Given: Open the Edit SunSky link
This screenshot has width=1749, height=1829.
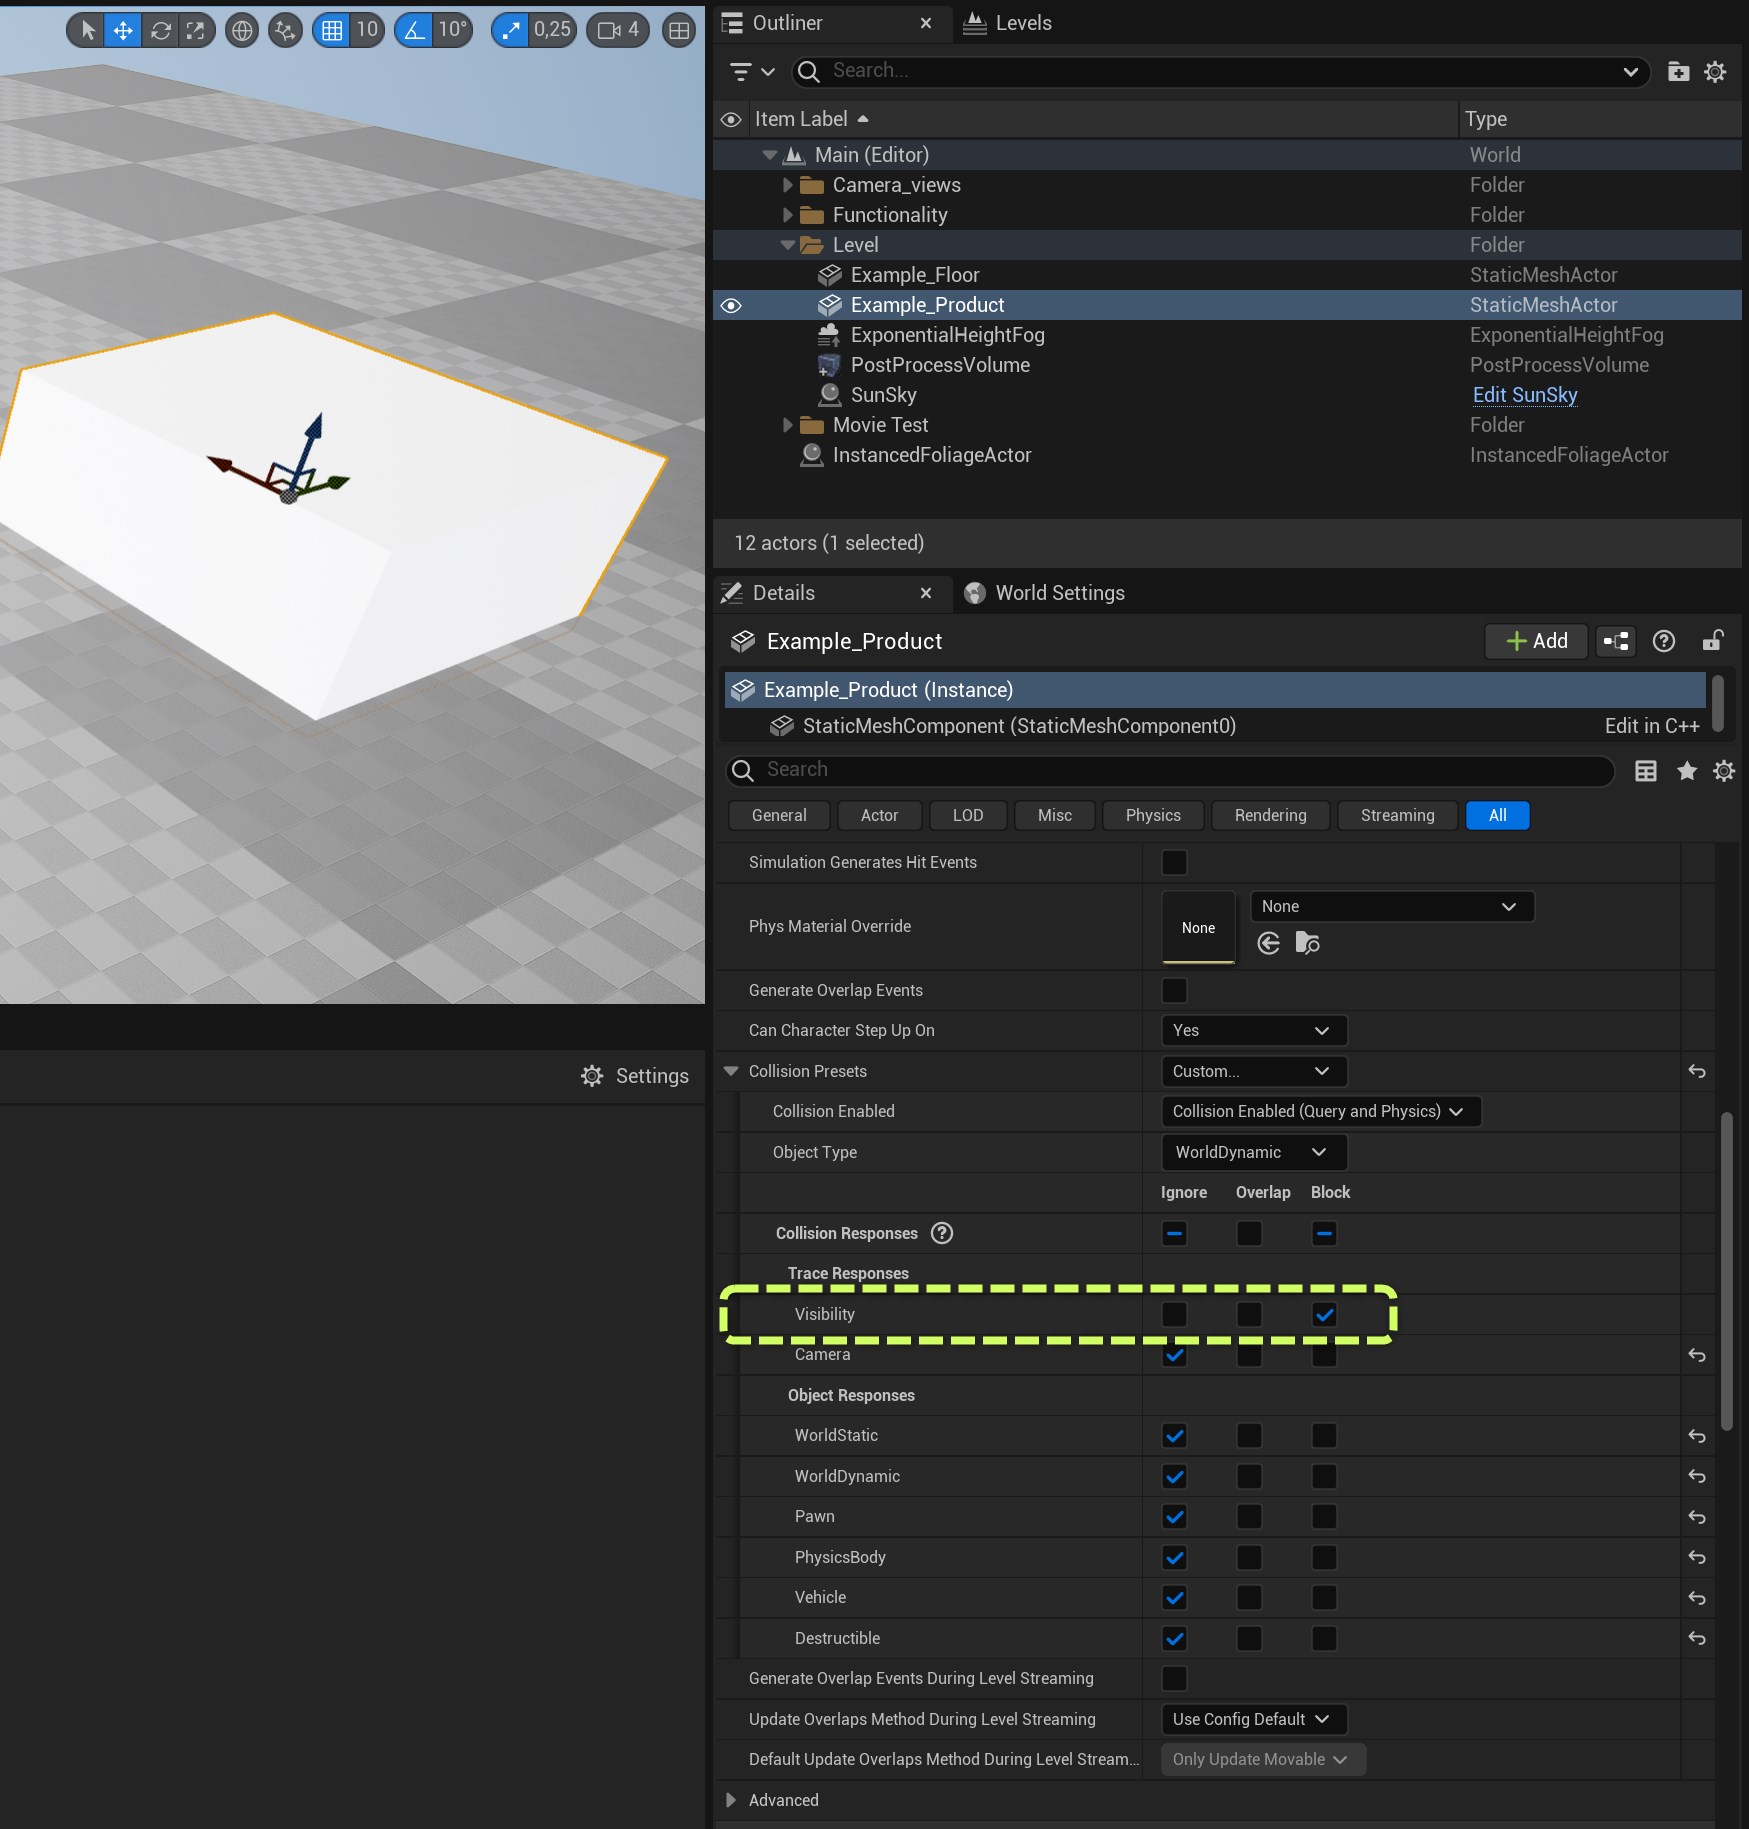Looking at the screenshot, I should click(1524, 395).
